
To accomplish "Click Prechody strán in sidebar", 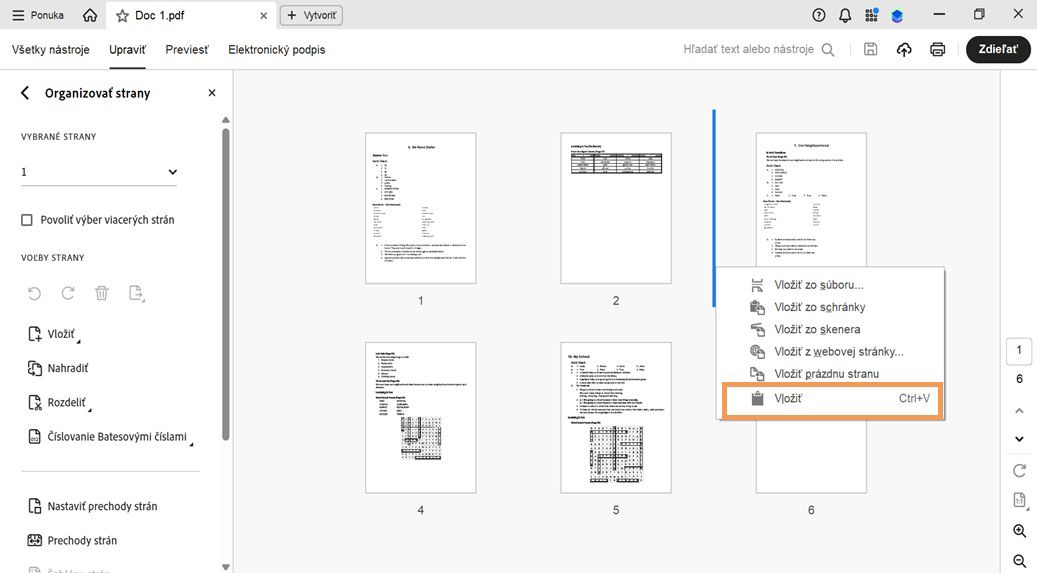I will [x=73, y=541].
